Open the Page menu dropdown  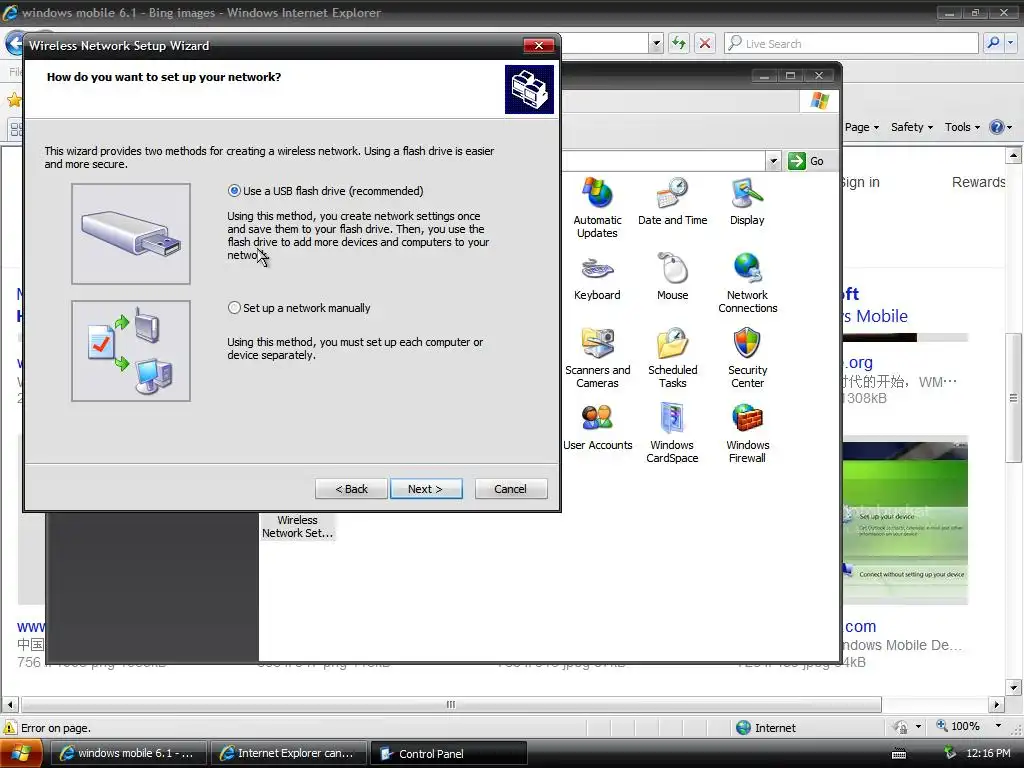(862, 127)
